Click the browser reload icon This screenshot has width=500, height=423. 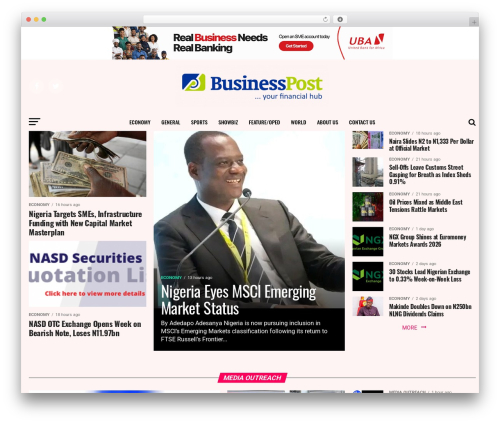(325, 20)
